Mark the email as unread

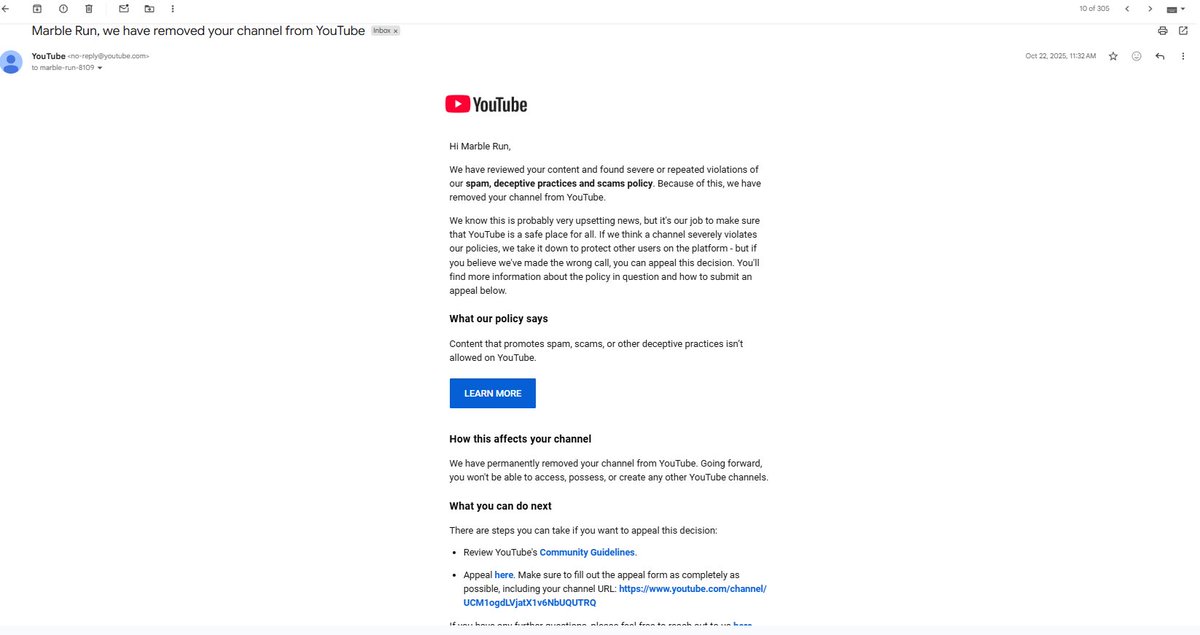coord(124,8)
